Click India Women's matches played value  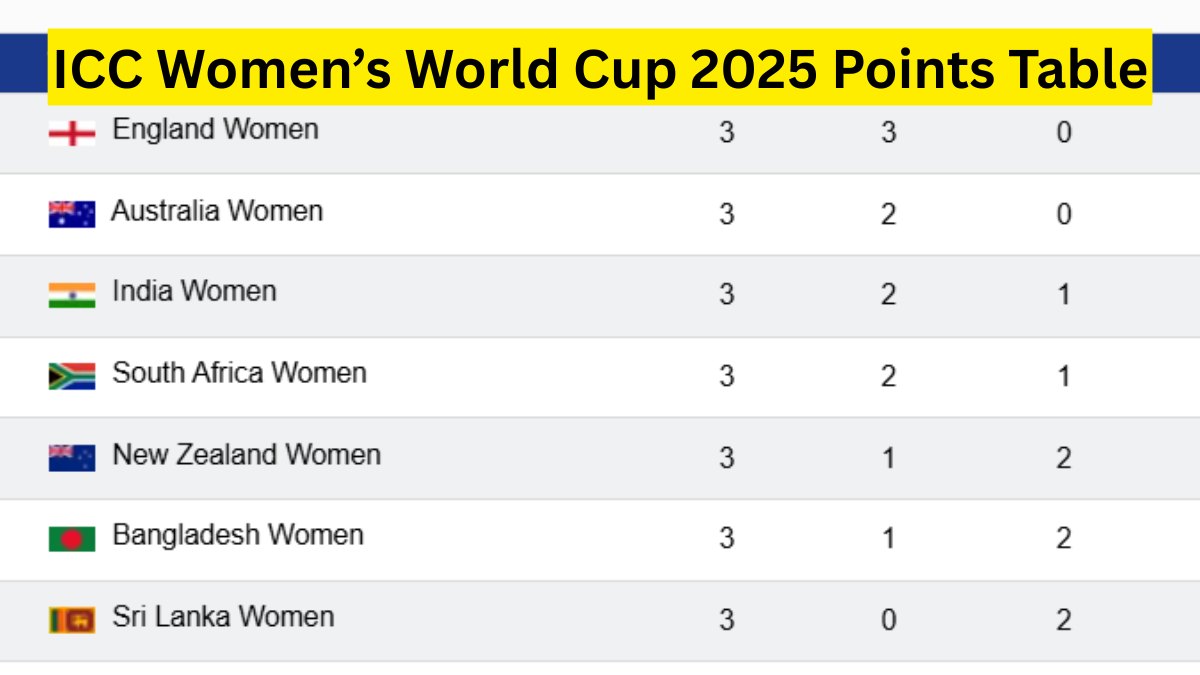727,295
